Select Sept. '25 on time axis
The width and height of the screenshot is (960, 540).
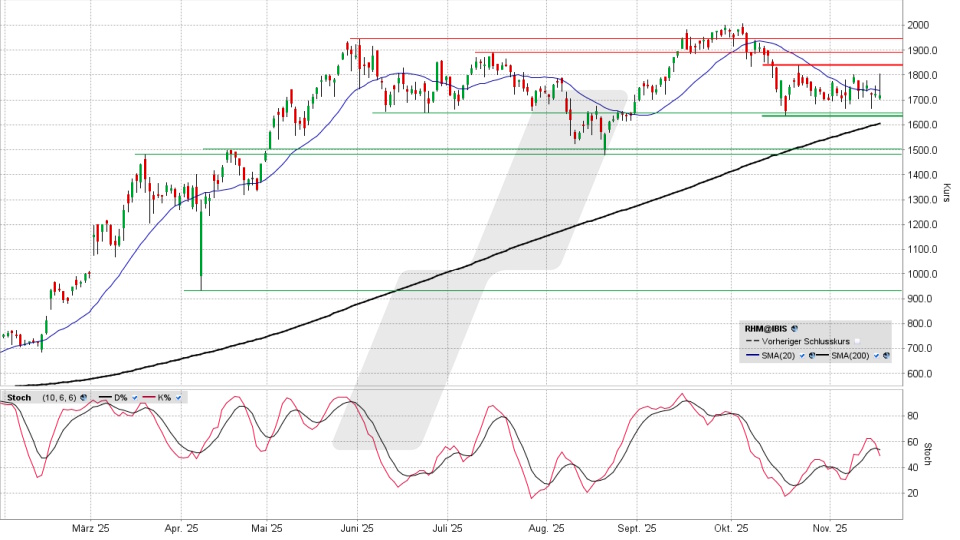point(637,528)
